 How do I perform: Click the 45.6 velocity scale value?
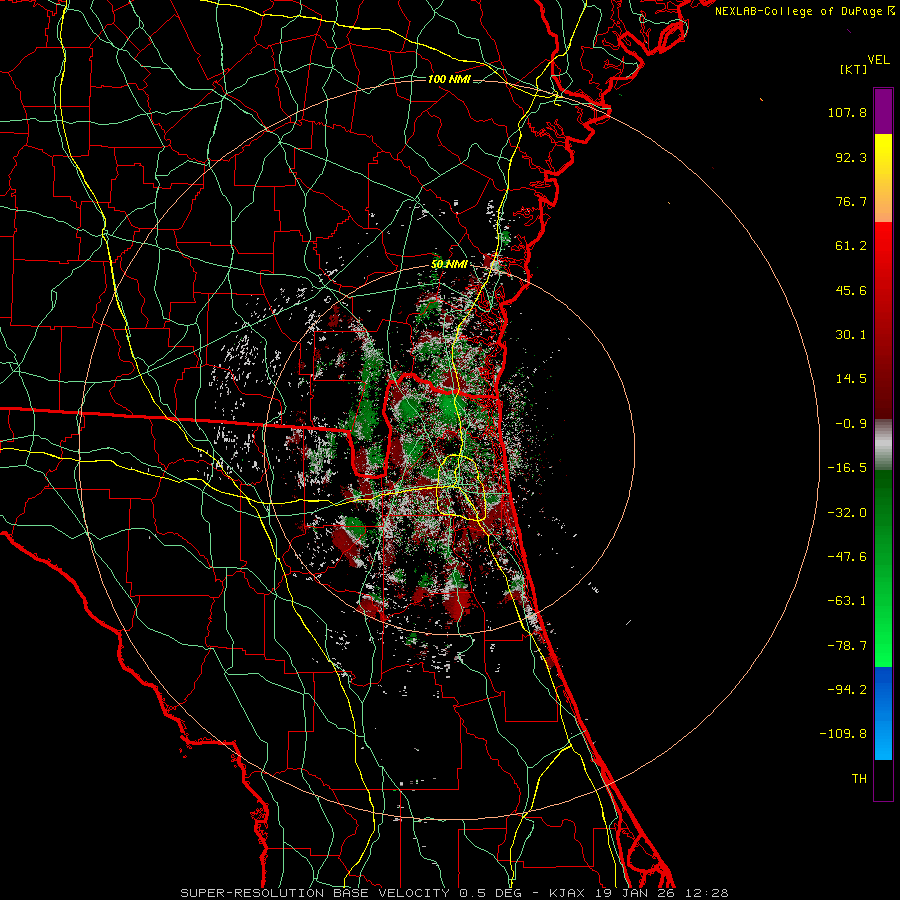pyautogui.click(x=851, y=290)
